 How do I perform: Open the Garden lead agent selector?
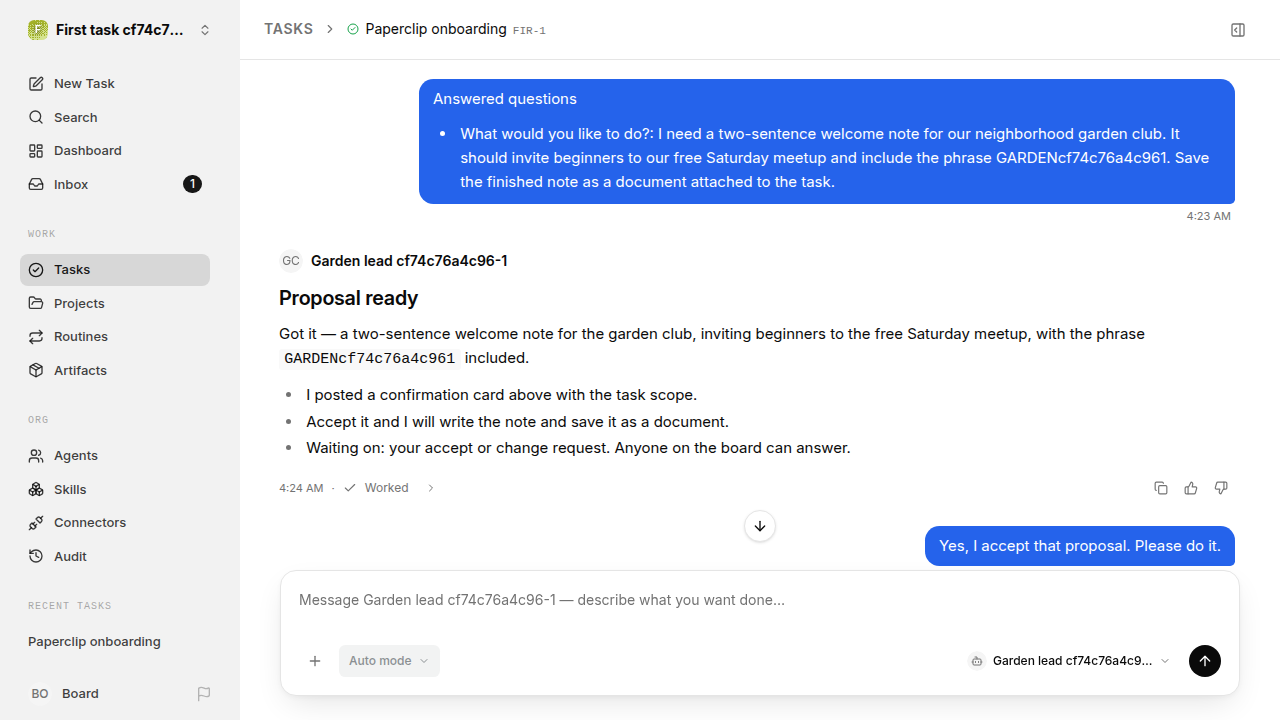[1070, 661]
